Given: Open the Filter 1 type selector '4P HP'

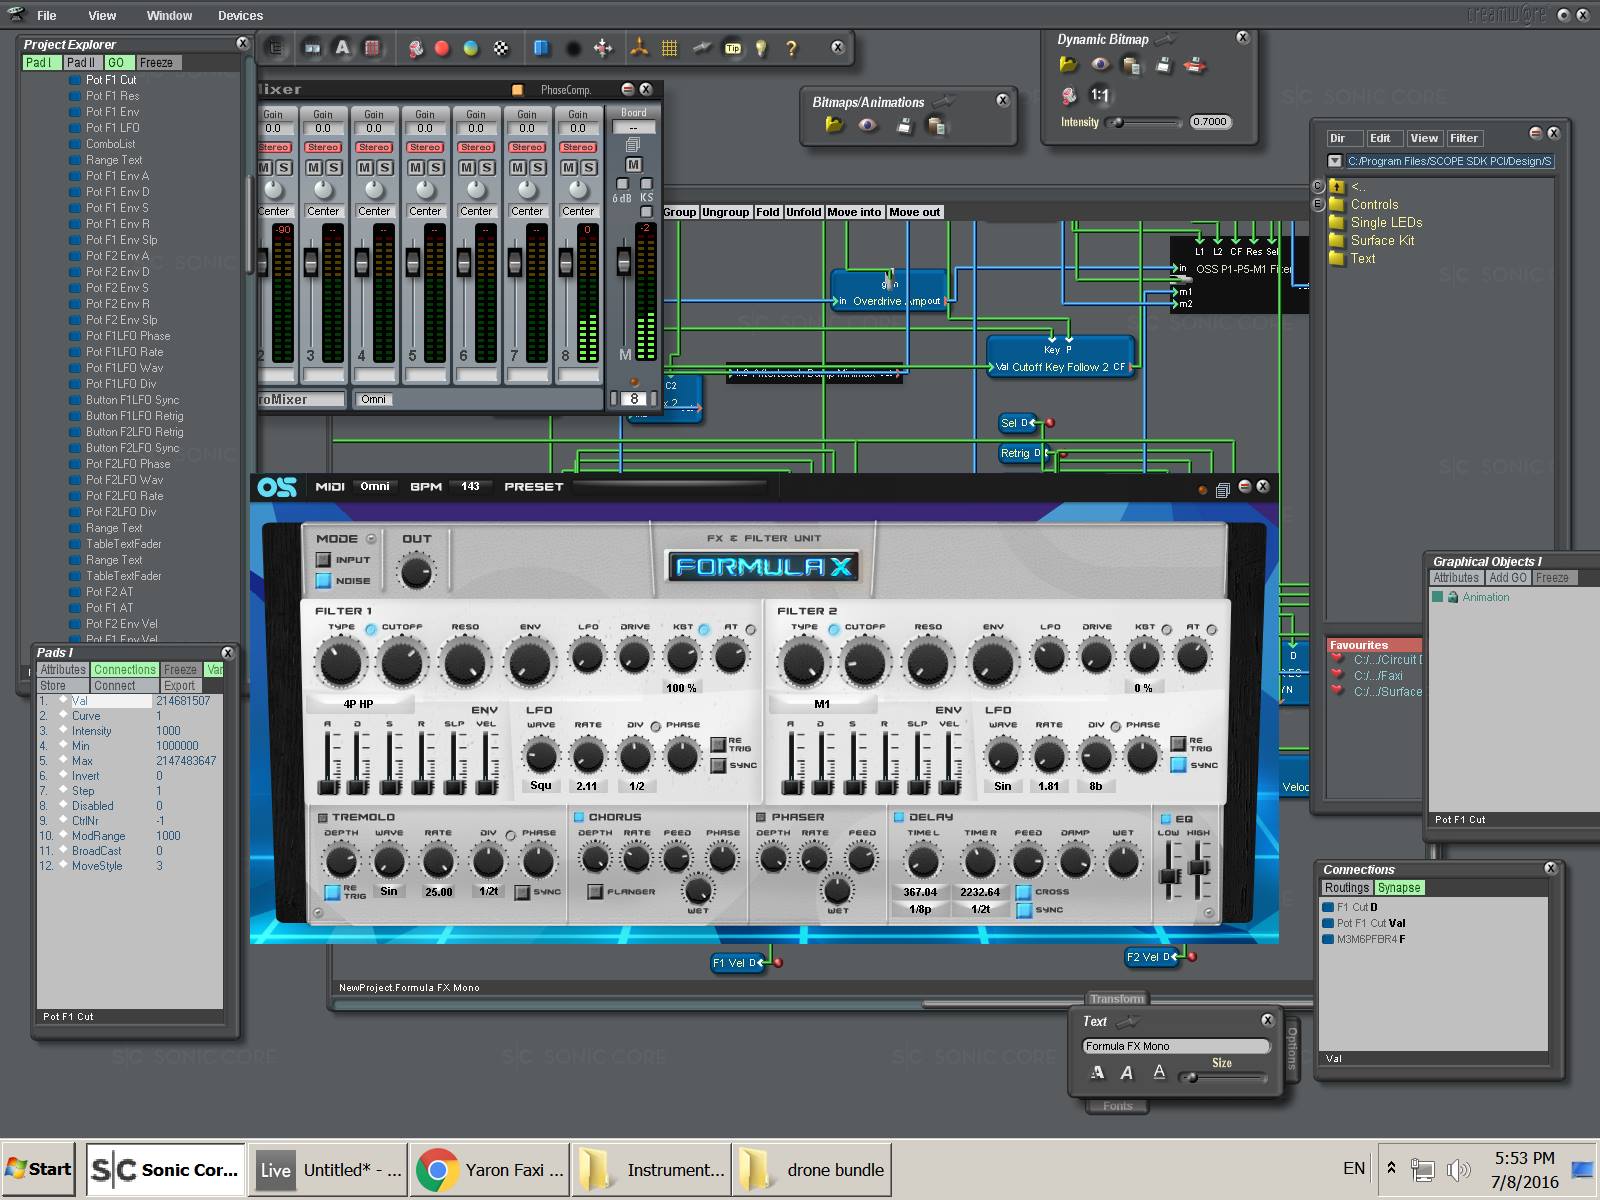Looking at the screenshot, I should pyautogui.click(x=358, y=704).
